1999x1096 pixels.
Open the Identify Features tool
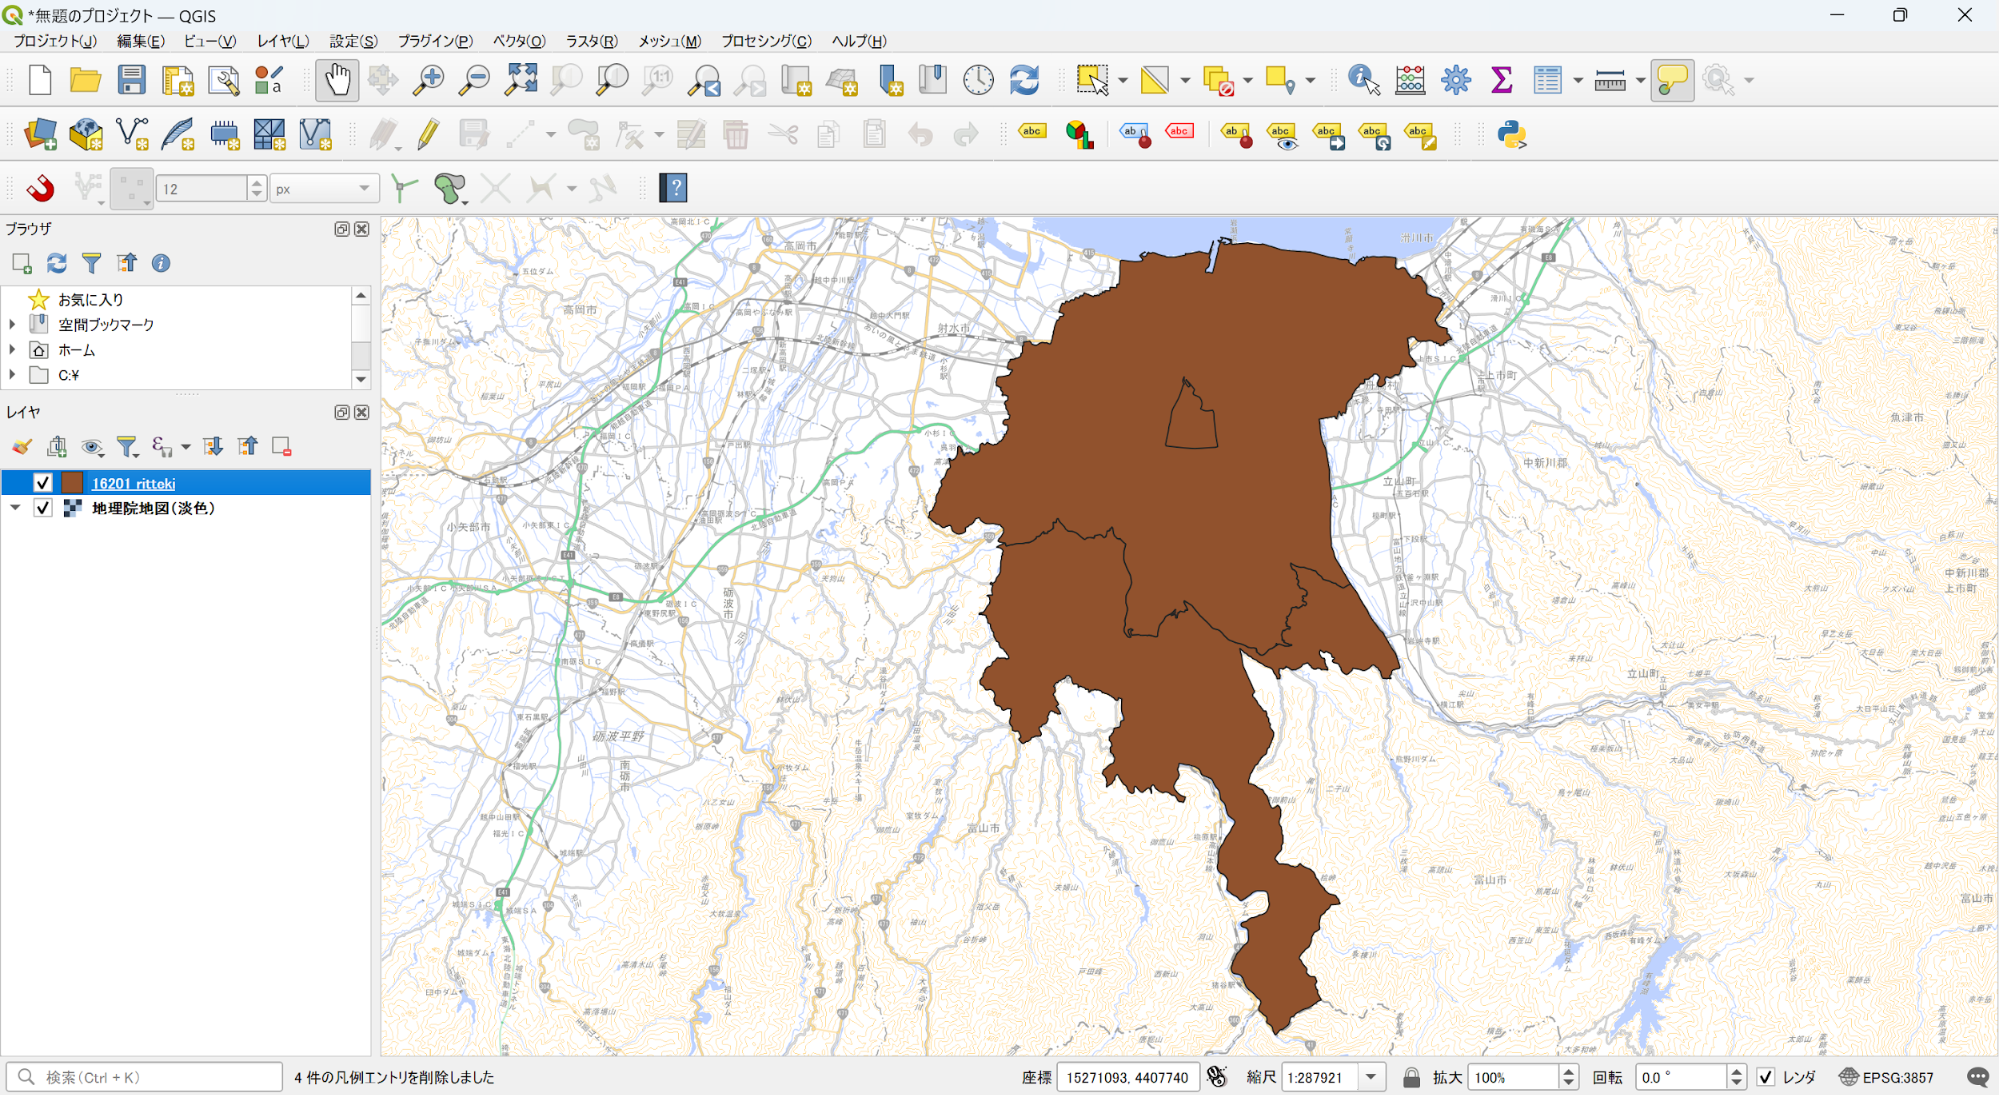coord(1363,80)
